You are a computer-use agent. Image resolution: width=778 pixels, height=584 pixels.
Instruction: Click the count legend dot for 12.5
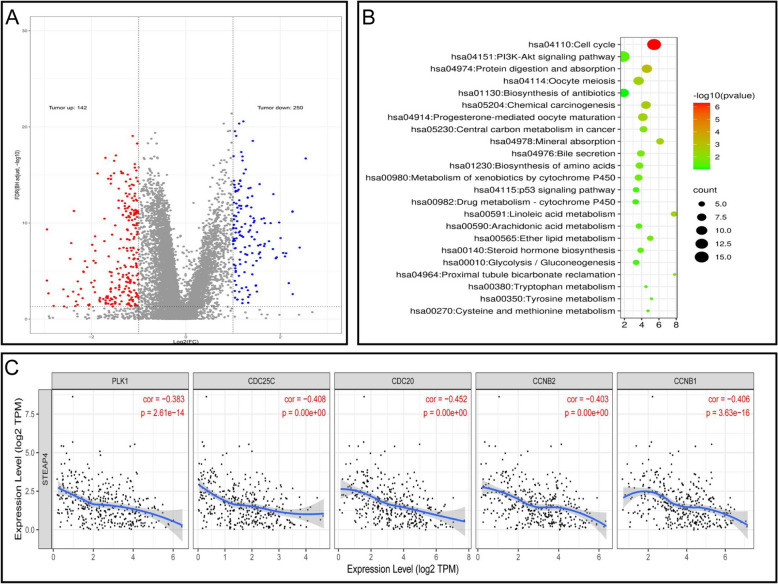tap(701, 244)
